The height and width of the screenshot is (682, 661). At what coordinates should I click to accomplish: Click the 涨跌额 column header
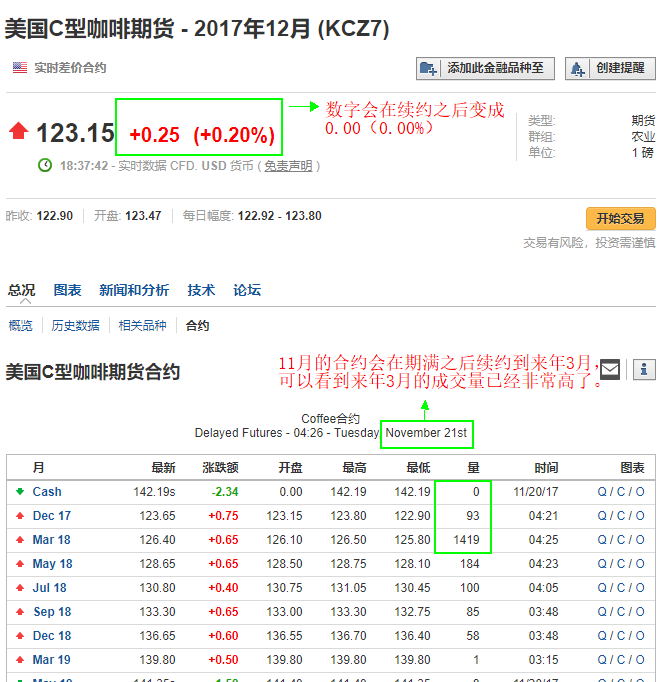coord(220,468)
